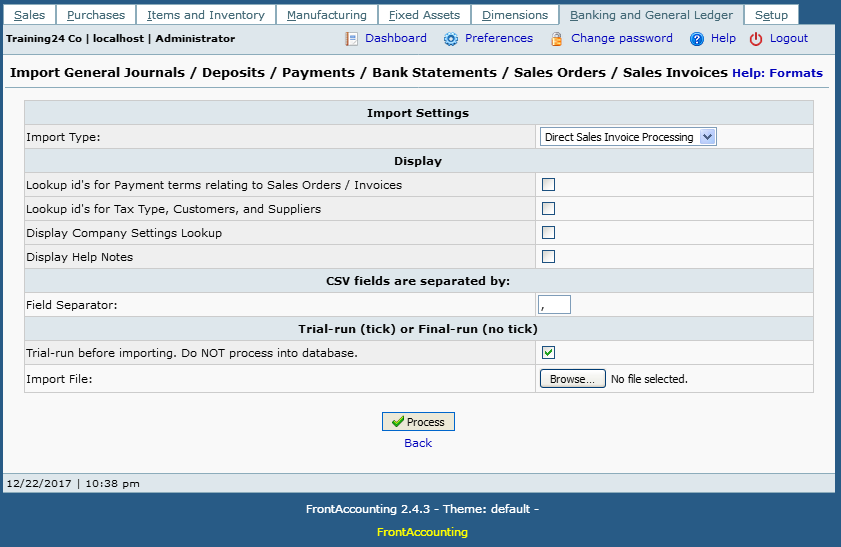Viewport: 841px width, 547px height.
Task: Click the 'FrontAccounting 2.4.3 - Theme: default -' text
Action: tap(422, 509)
